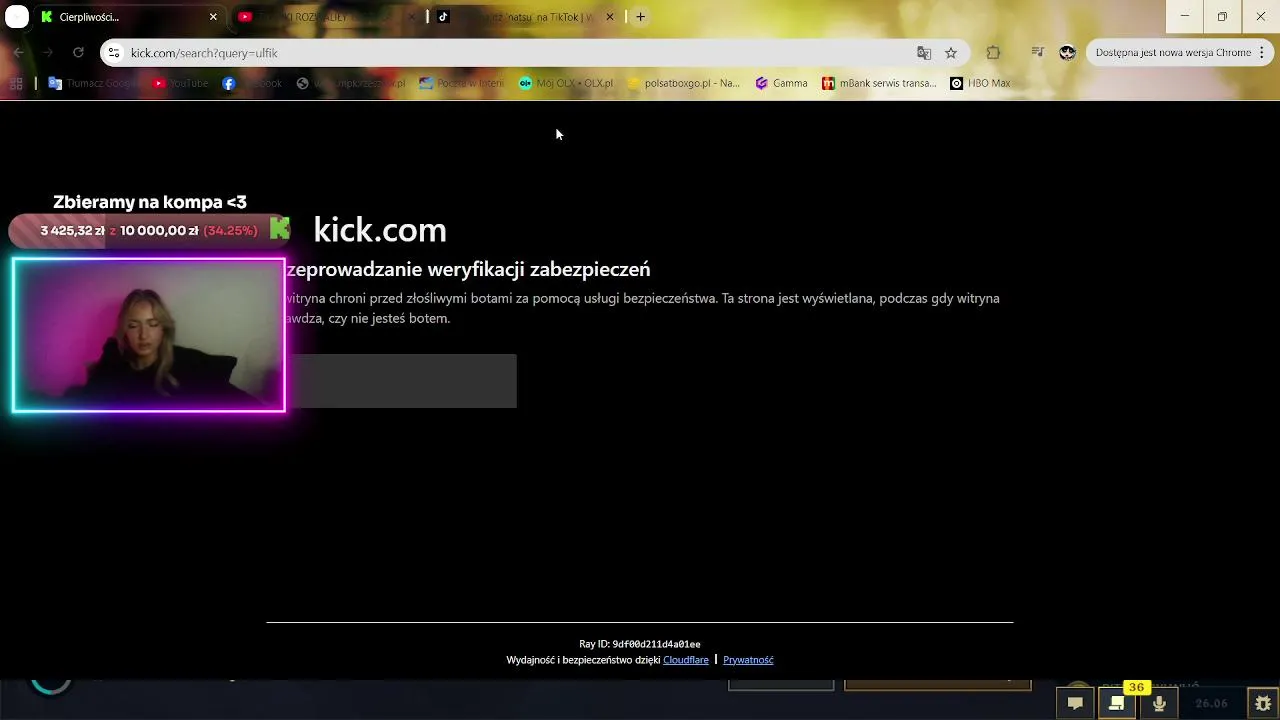Open the chat bubble icon at bottom
1280x720 pixels.
pos(1075,703)
